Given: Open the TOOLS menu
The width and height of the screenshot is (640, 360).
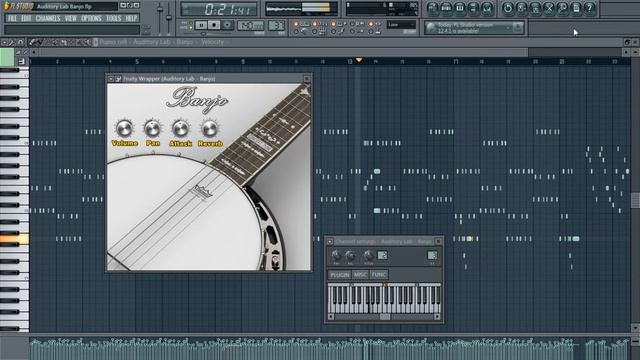Looking at the screenshot, I should [x=113, y=18].
